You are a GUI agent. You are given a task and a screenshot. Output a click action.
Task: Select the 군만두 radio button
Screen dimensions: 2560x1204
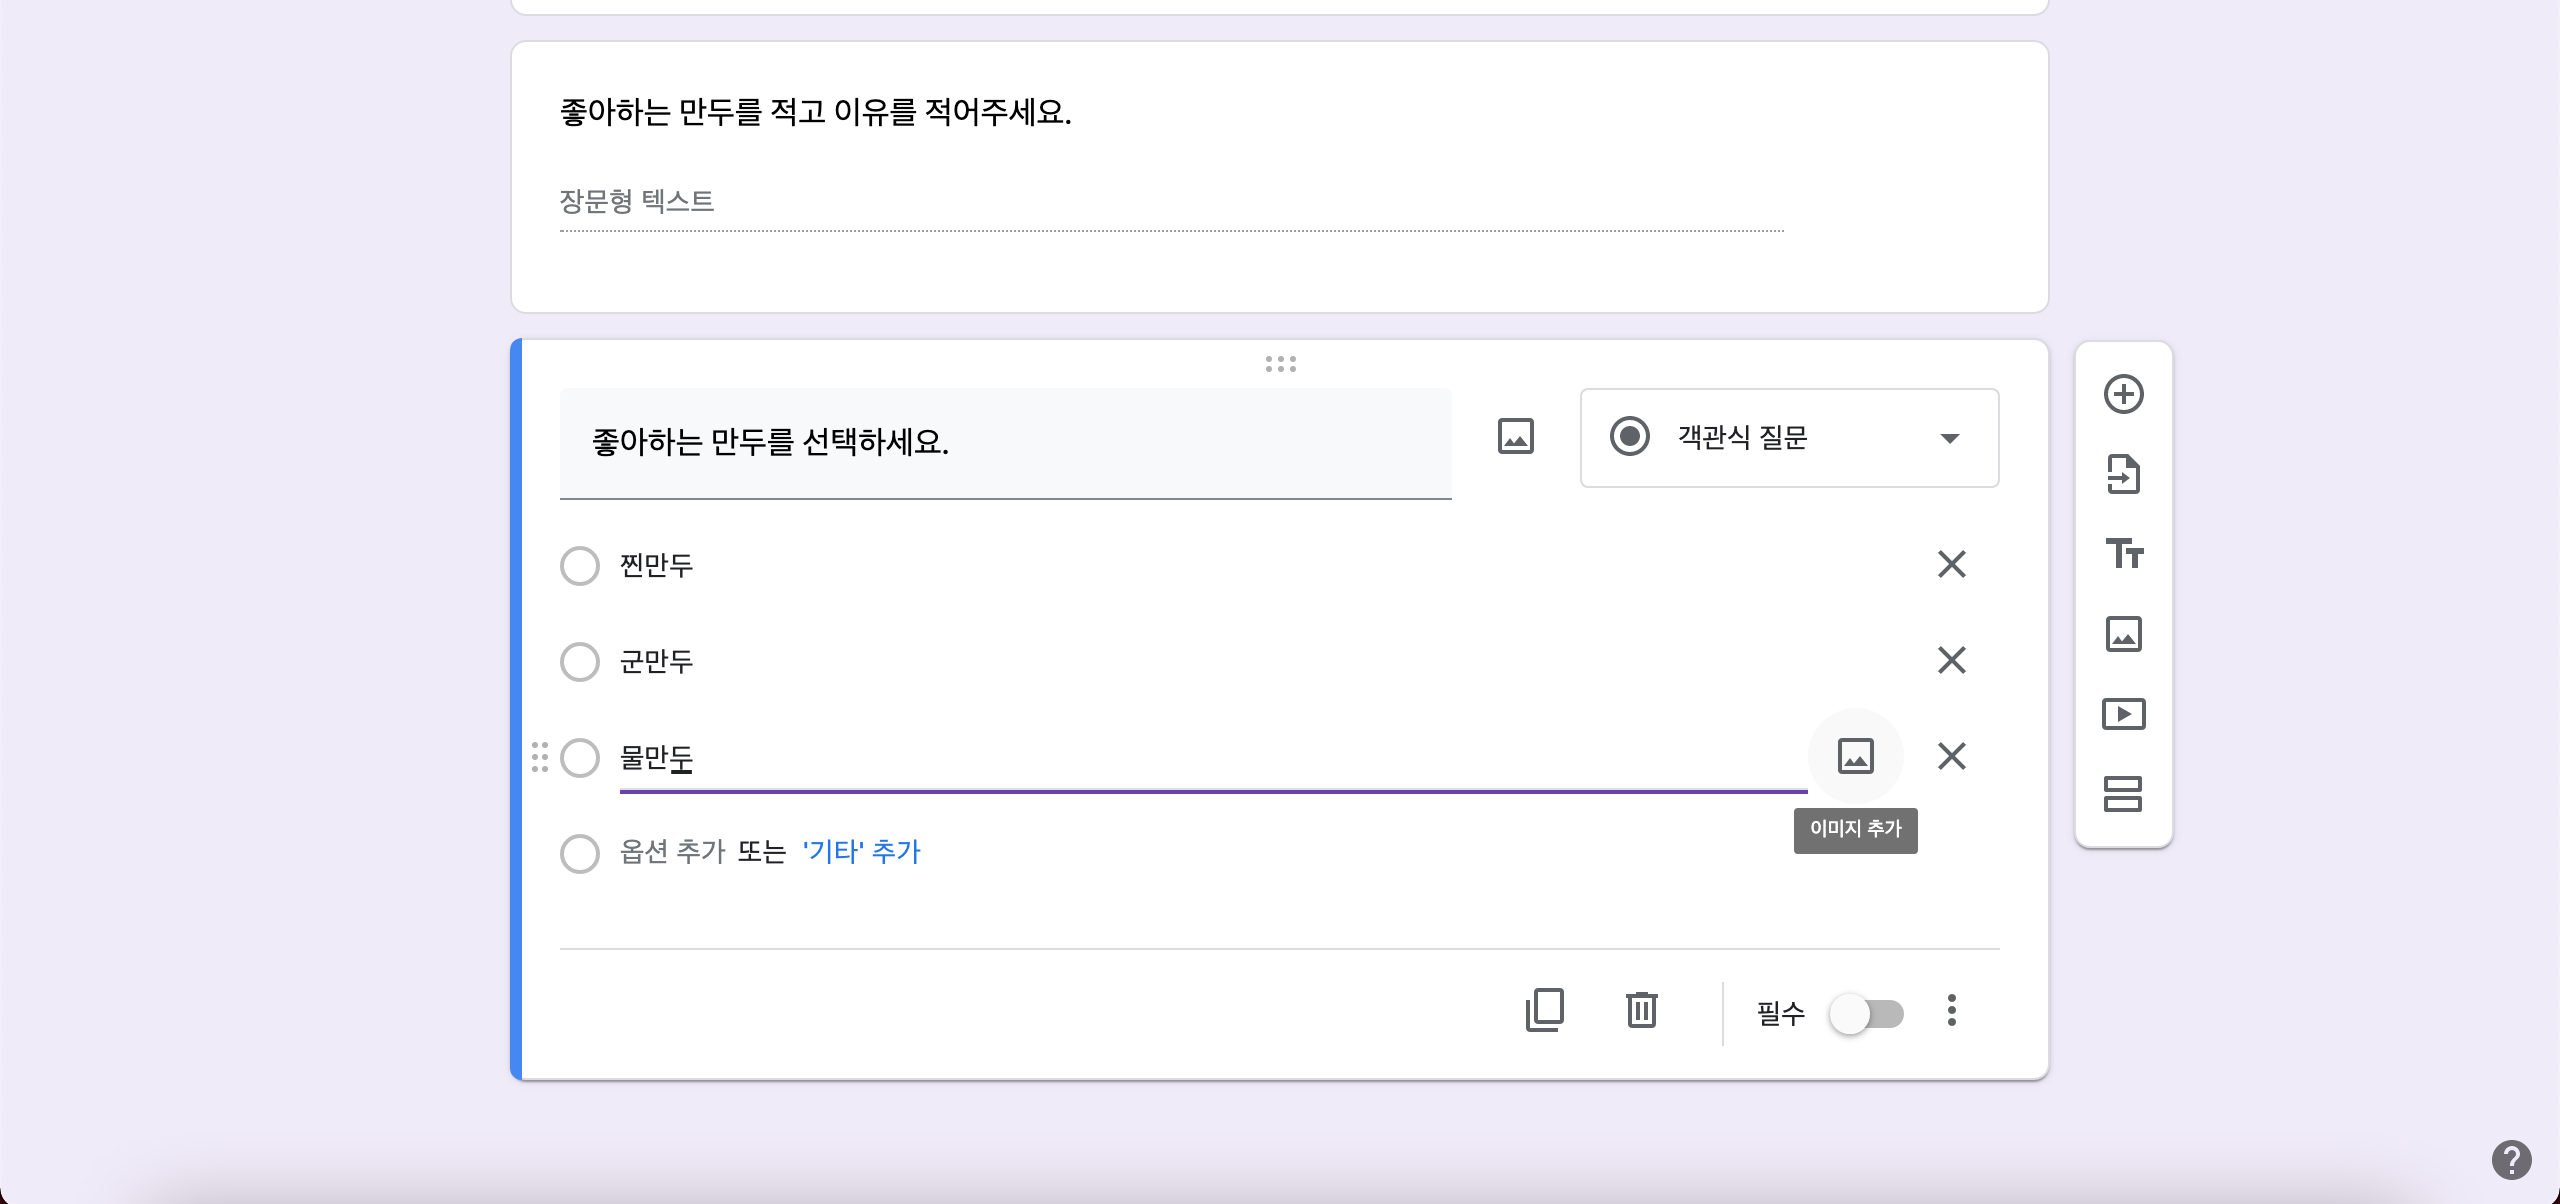[x=580, y=662]
